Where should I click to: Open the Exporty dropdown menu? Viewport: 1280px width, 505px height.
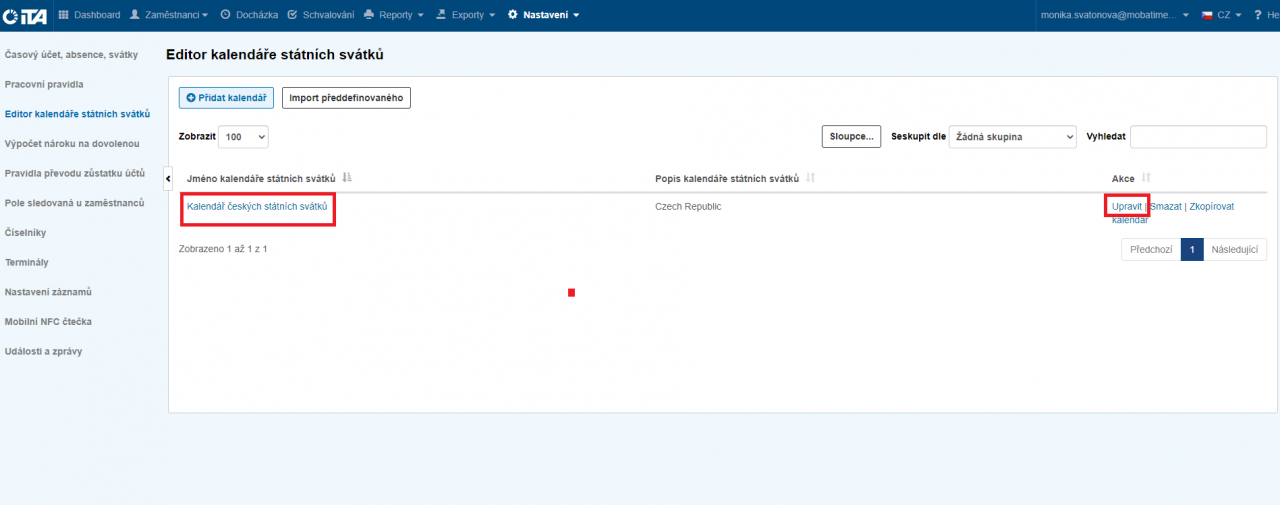(x=466, y=15)
